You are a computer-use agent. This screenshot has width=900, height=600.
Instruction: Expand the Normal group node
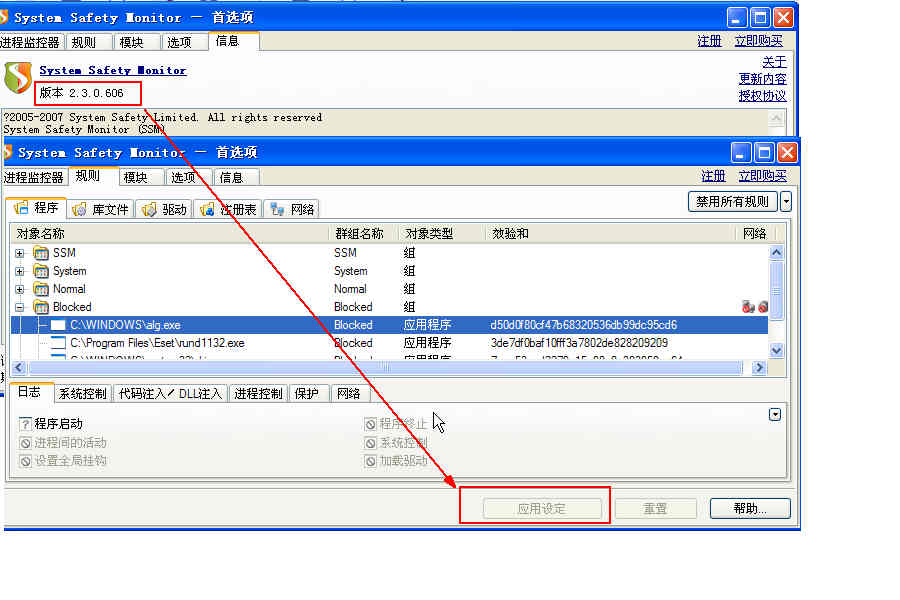click(20, 289)
